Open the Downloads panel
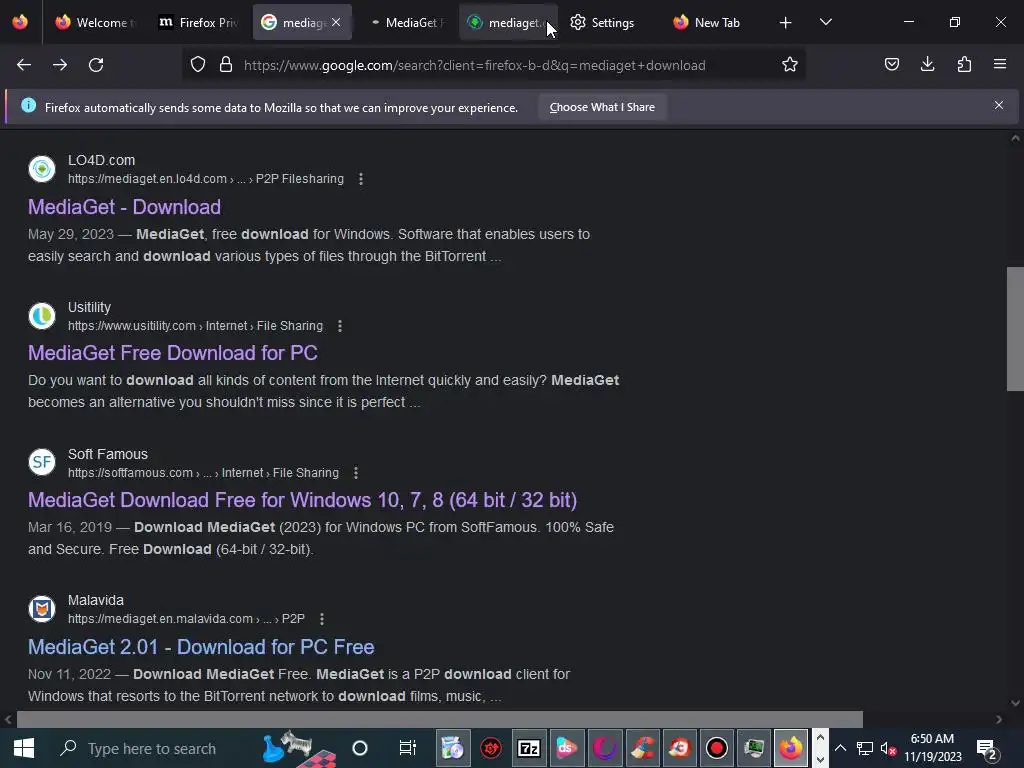This screenshot has height=768, width=1024. tap(927, 65)
